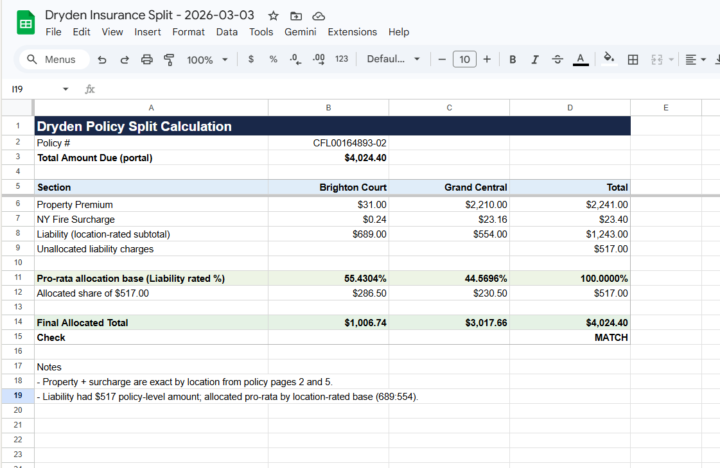
Task: Select column A header
Action: click(151, 108)
